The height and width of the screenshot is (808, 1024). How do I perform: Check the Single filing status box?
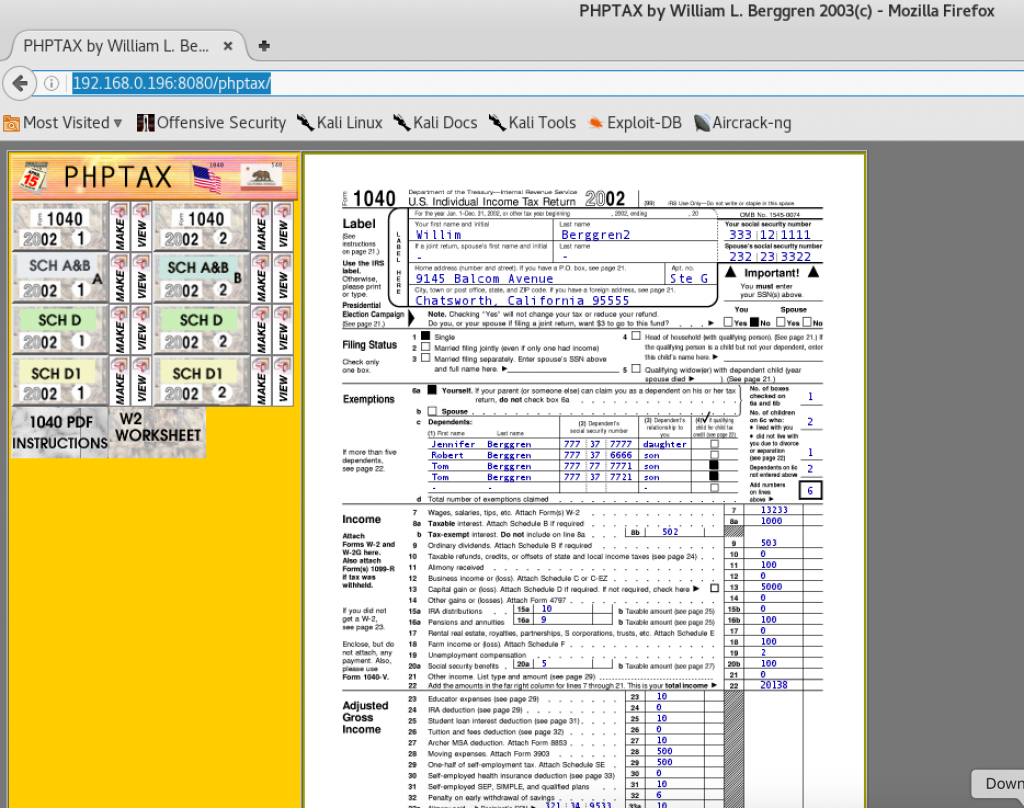pos(426,336)
